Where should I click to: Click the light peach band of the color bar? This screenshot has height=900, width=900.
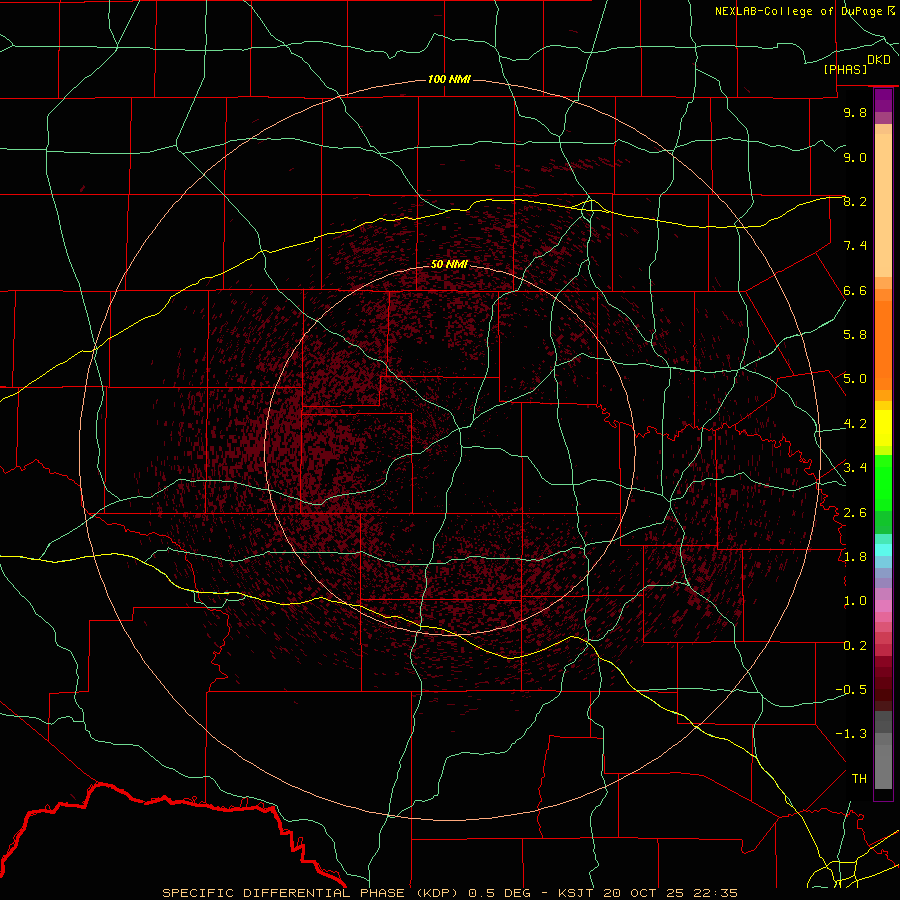(883, 205)
